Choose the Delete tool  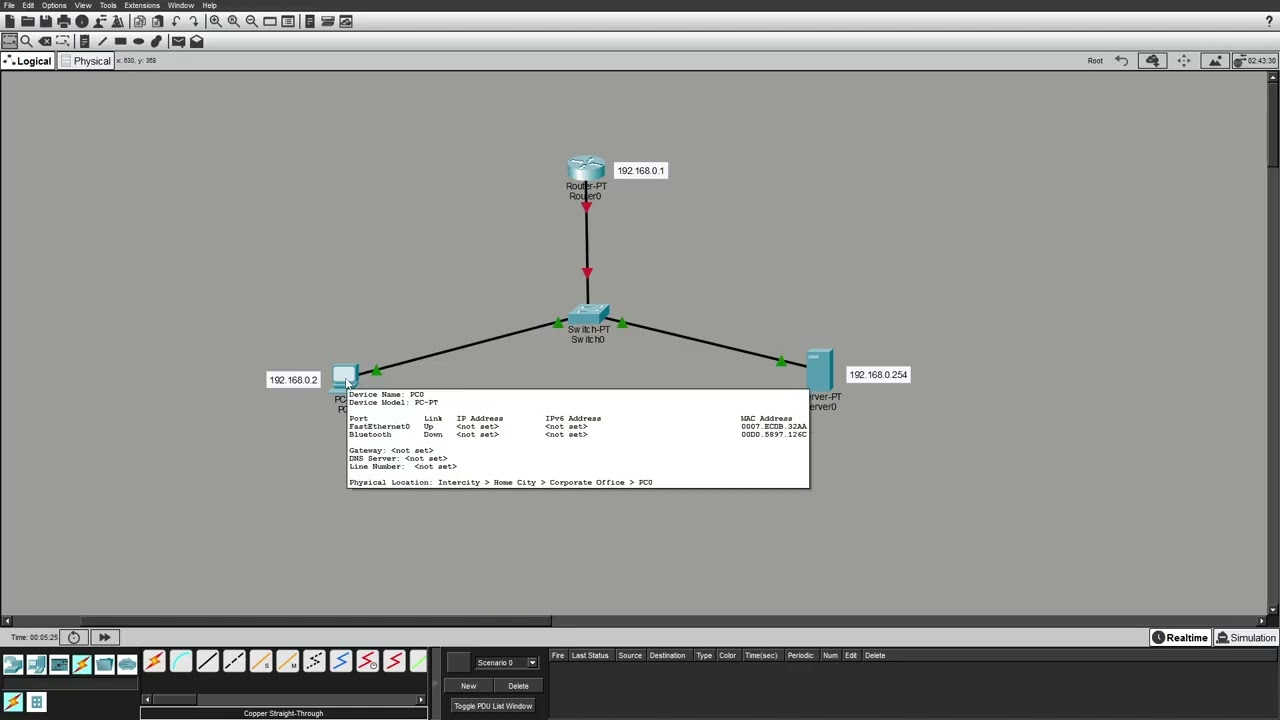45,41
